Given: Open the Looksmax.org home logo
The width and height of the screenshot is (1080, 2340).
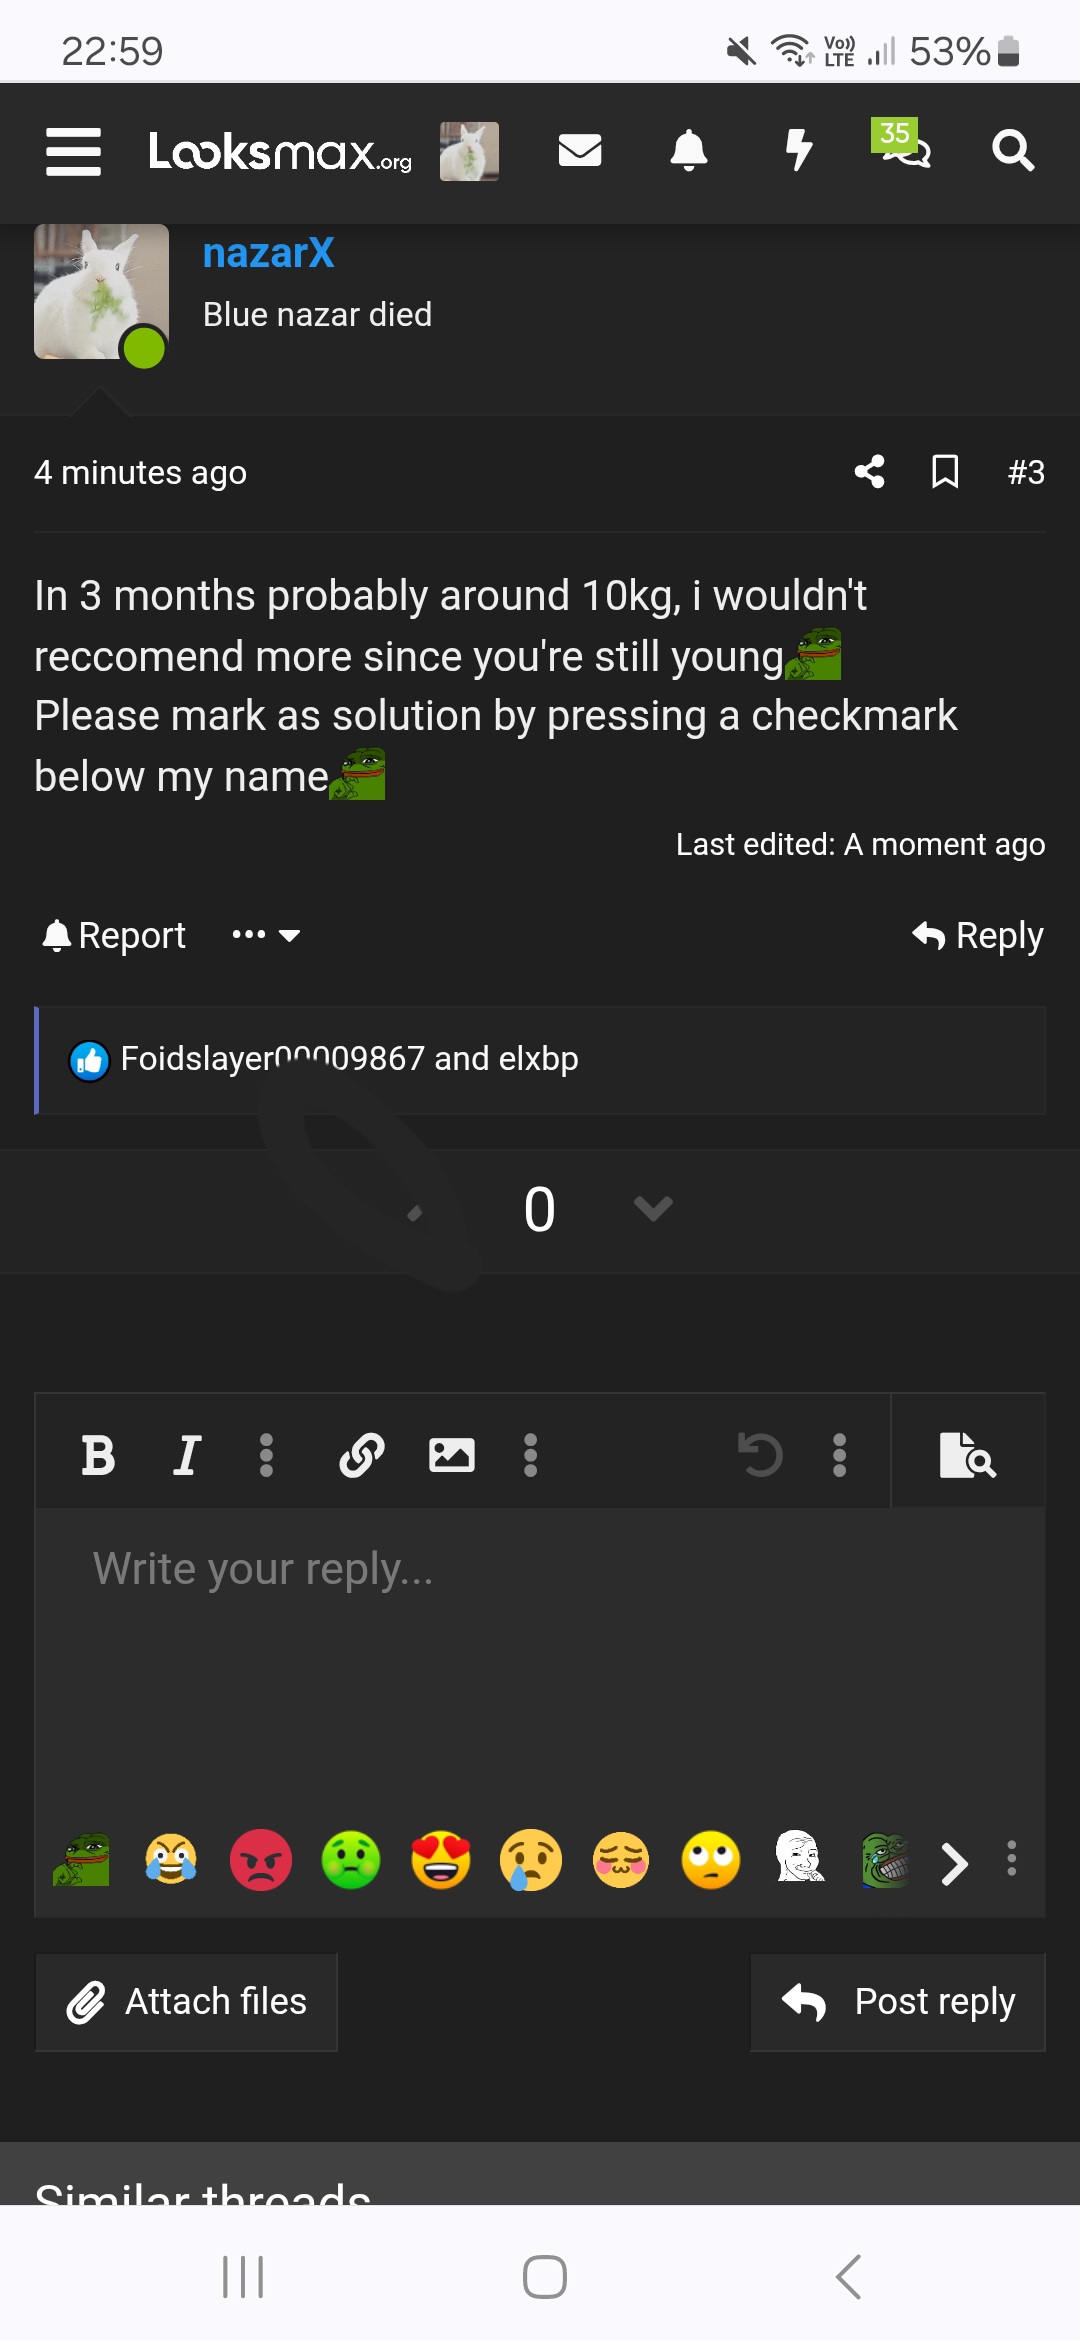Looking at the screenshot, I should pyautogui.click(x=280, y=152).
